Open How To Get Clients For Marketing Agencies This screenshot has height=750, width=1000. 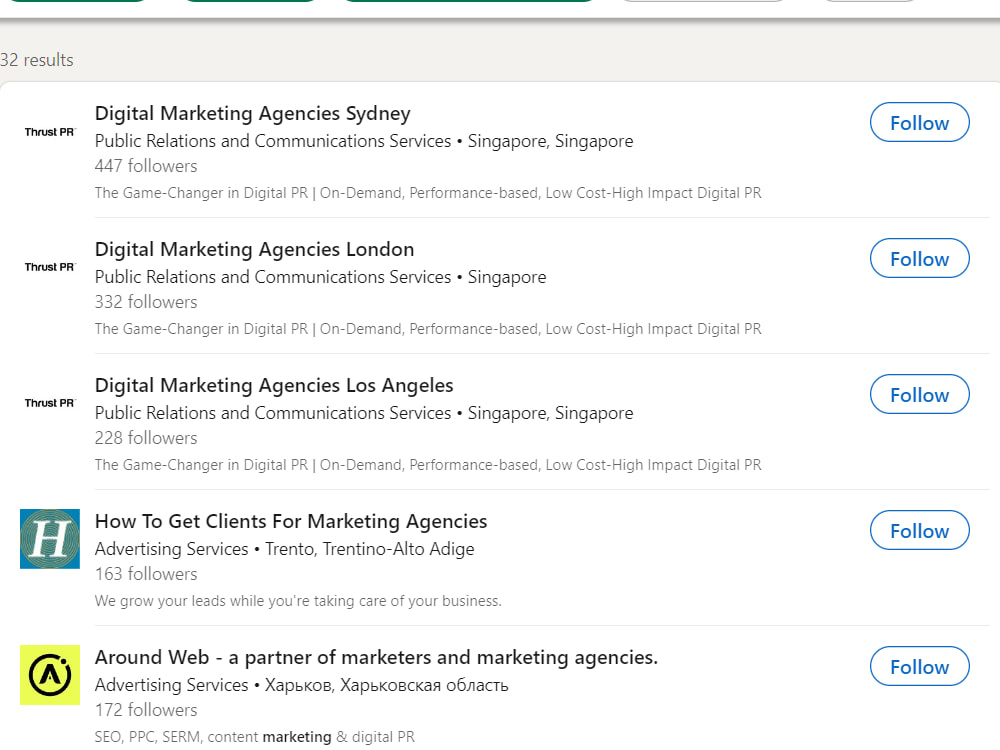point(291,521)
